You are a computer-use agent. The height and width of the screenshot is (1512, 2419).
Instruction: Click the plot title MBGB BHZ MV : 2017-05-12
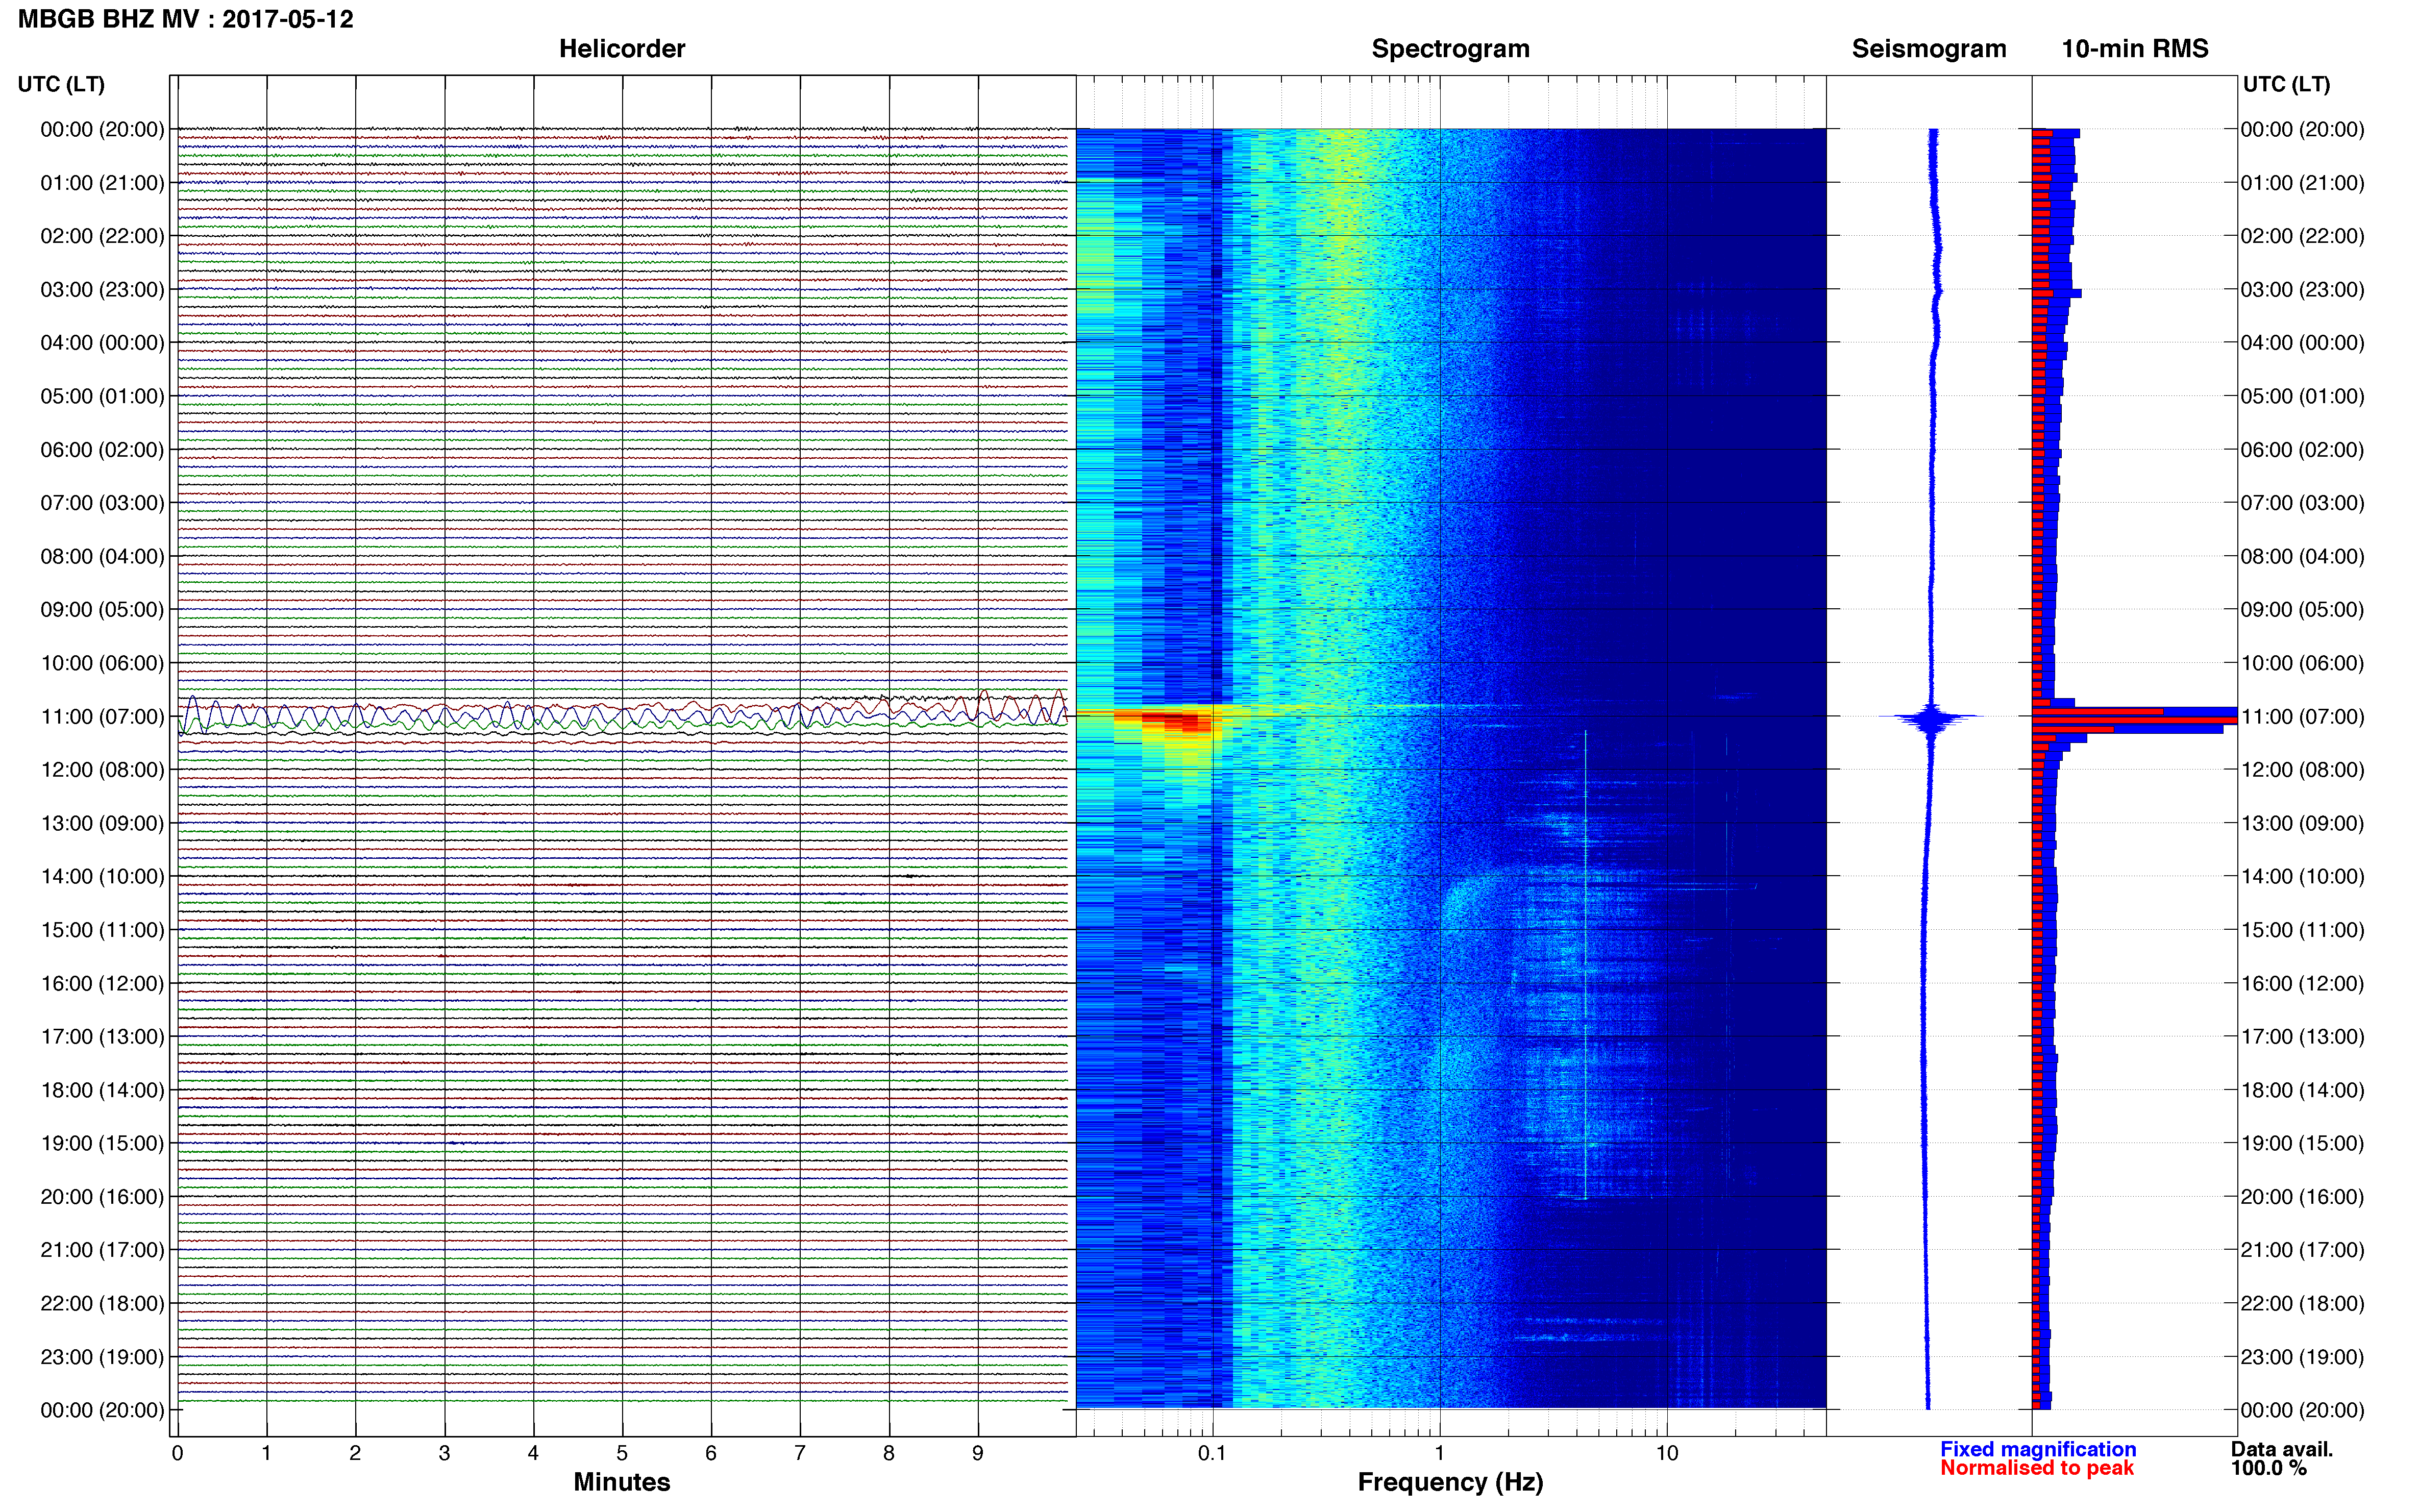[186, 19]
